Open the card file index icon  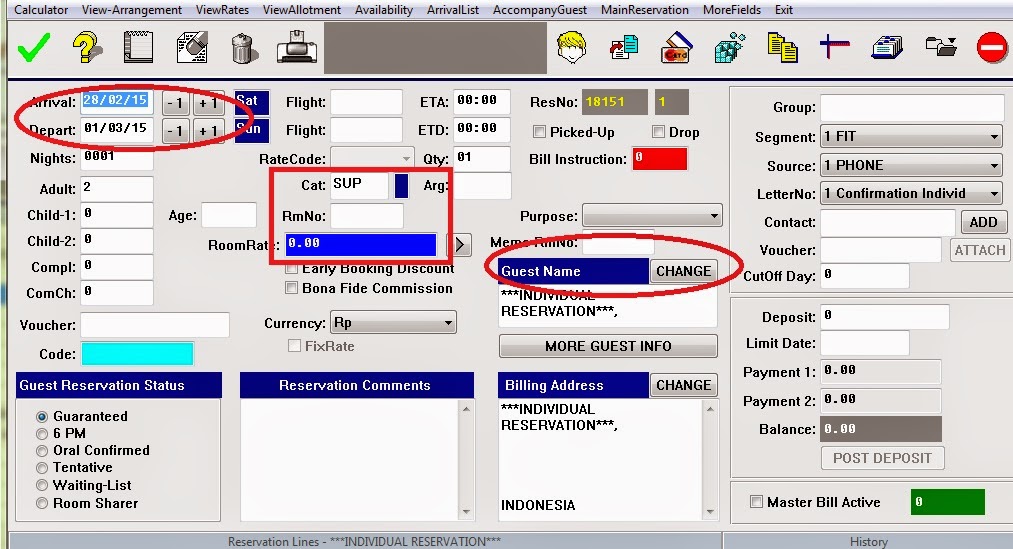[887, 48]
